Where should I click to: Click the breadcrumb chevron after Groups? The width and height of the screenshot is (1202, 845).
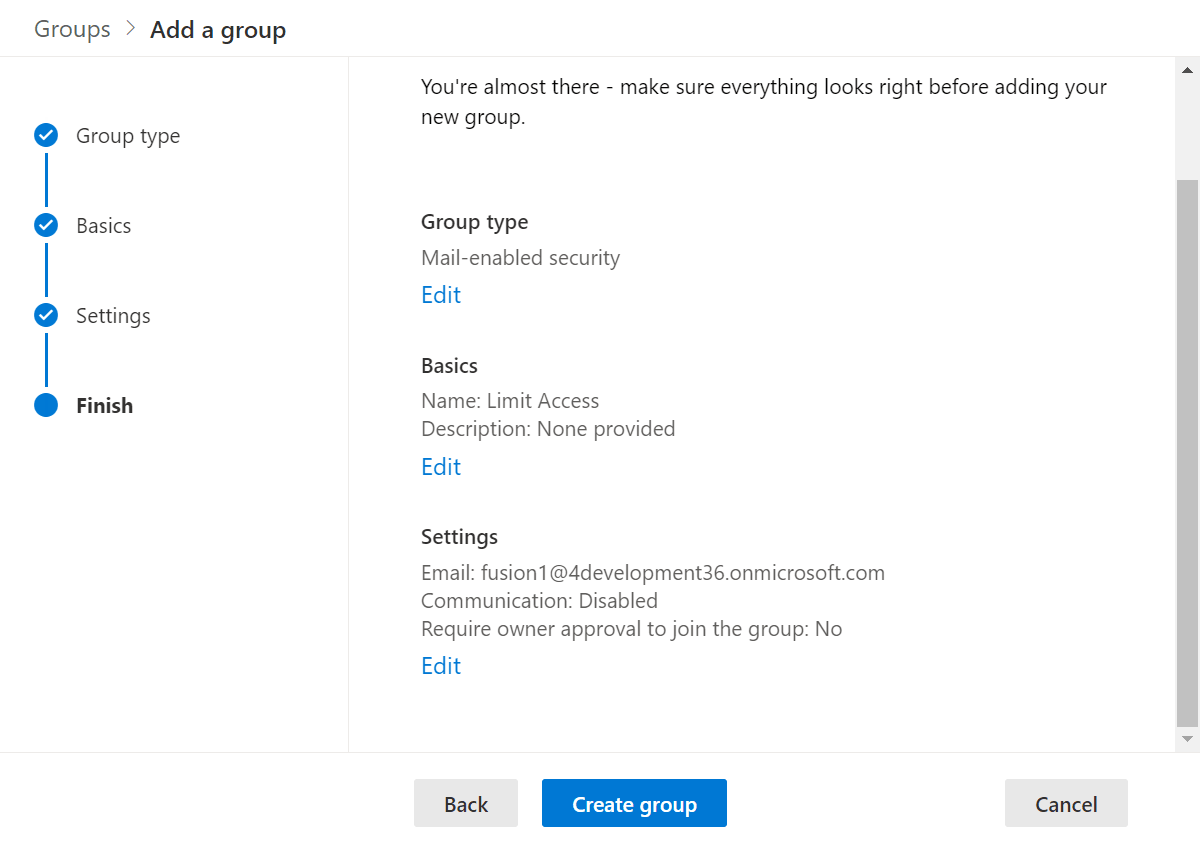tap(129, 28)
